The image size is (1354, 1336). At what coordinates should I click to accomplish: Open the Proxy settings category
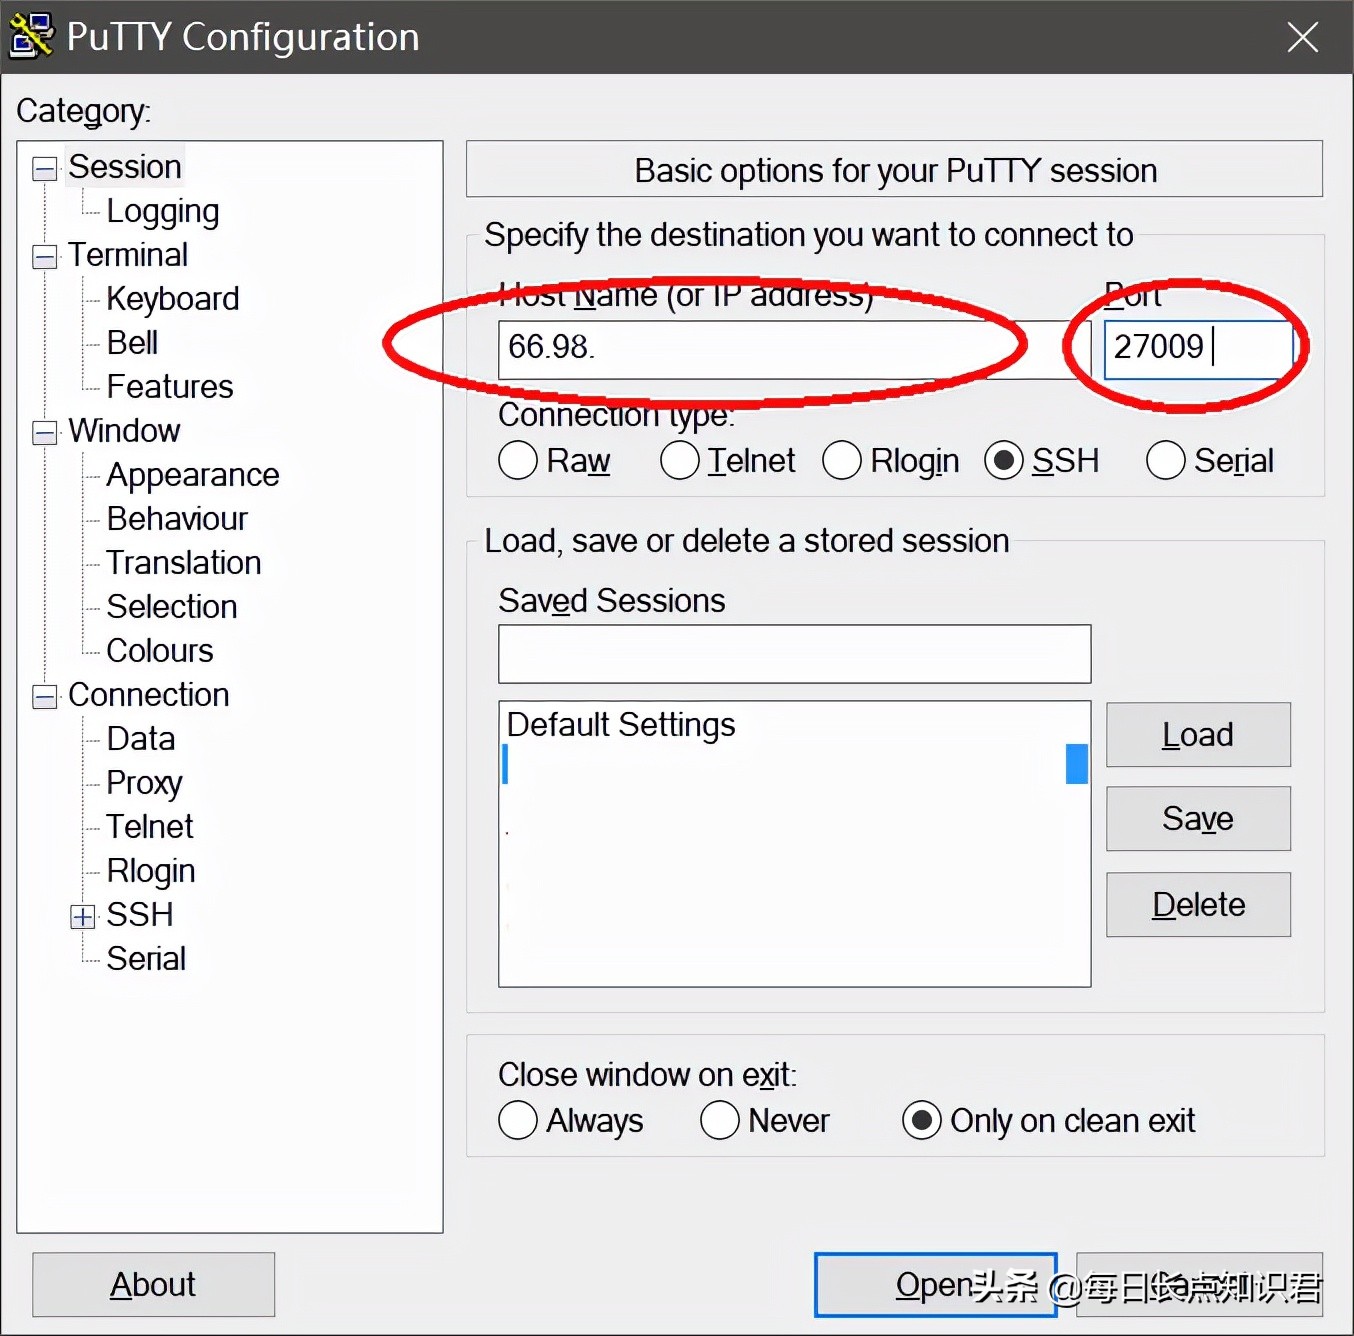tap(145, 783)
